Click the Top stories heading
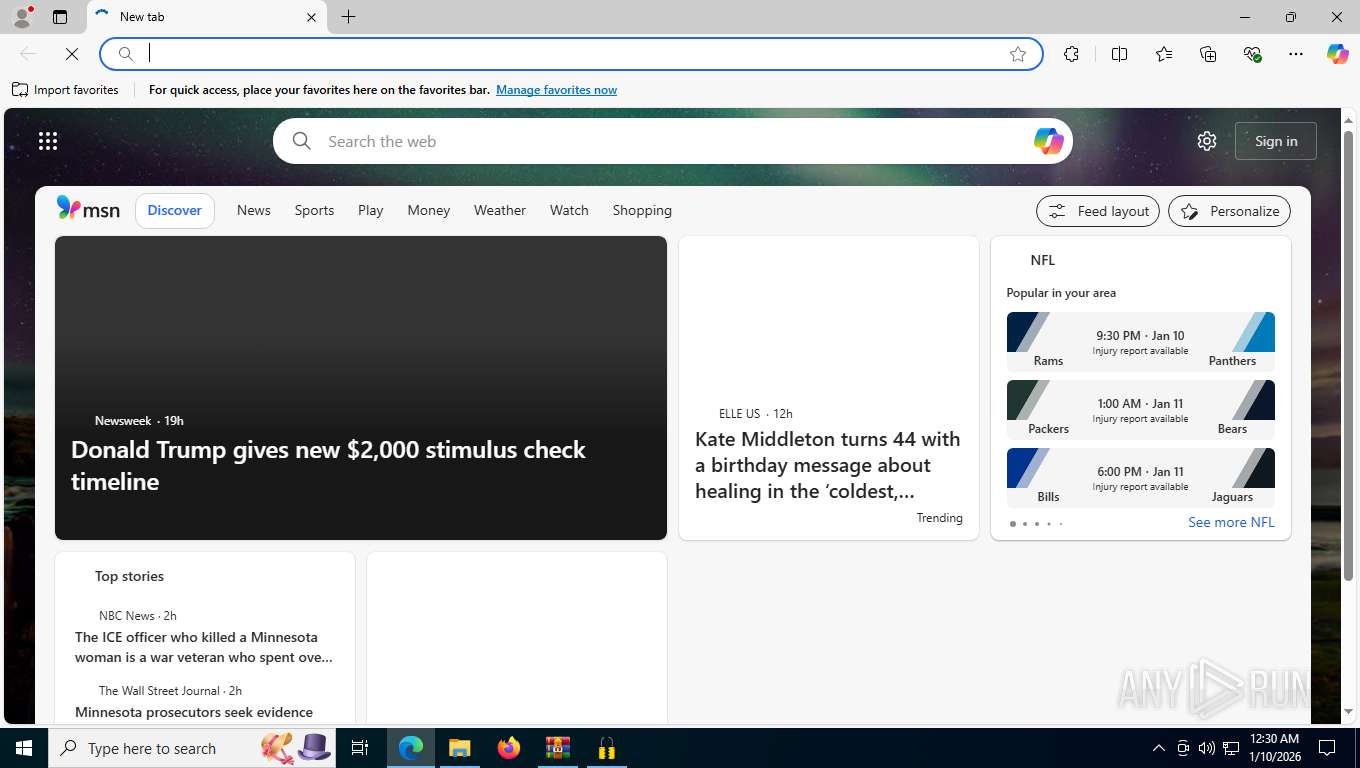Screen dimensions: 1360x768 coord(129,576)
